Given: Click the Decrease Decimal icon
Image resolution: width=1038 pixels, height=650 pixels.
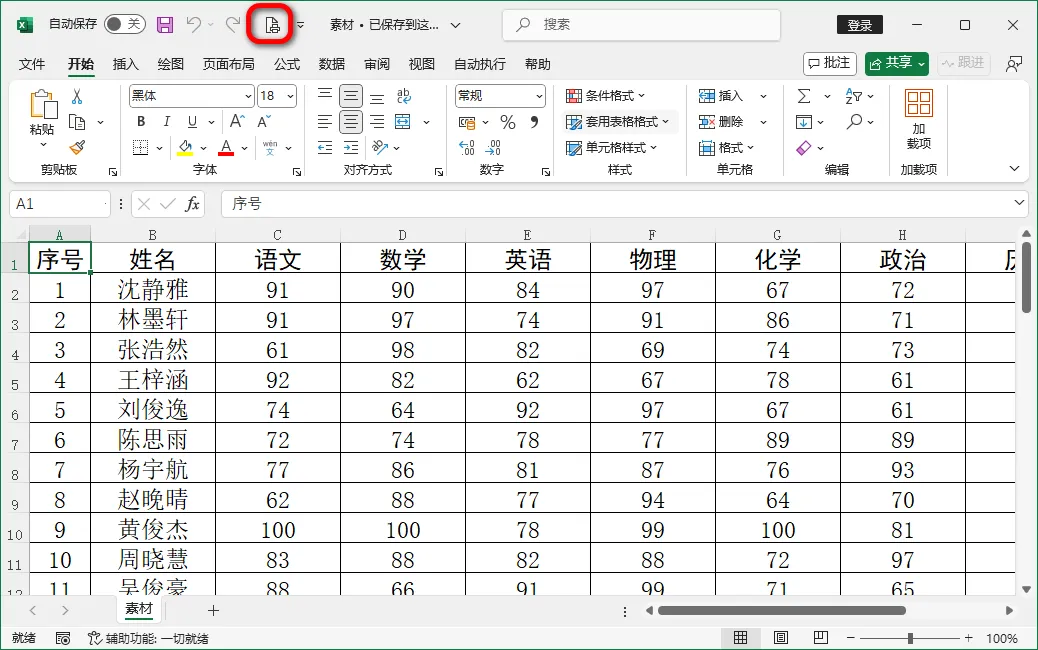Looking at the screenshot, I should tap(493, 148).
